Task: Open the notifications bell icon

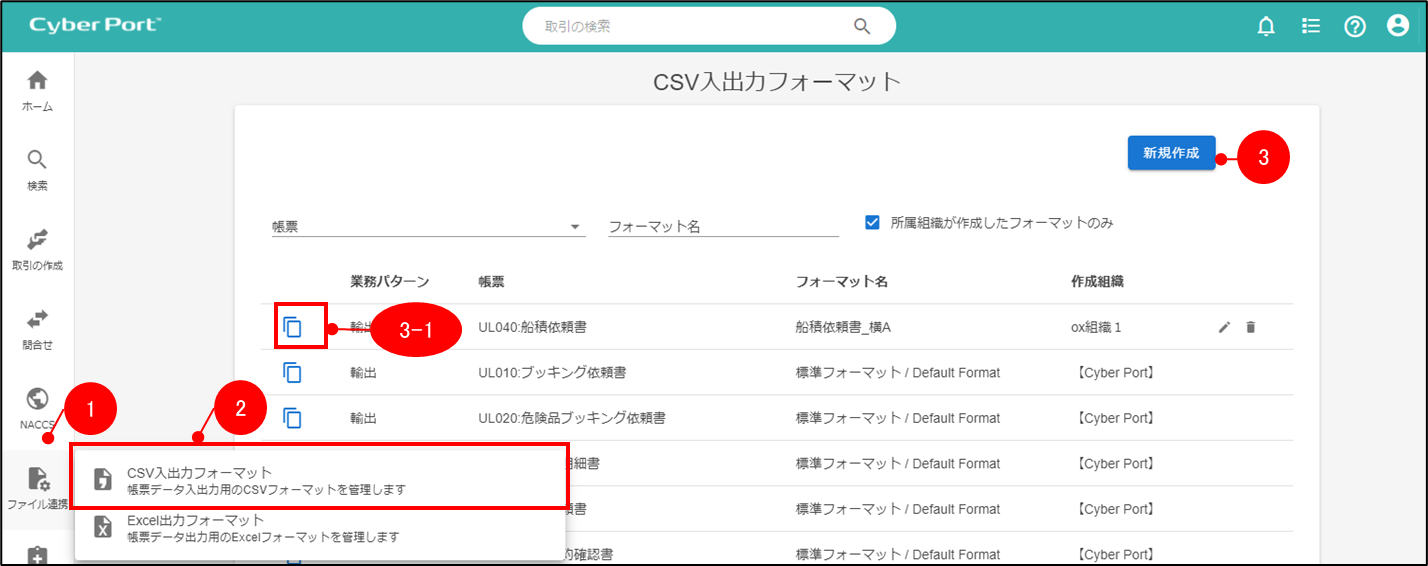Action: pos(1266,27)
